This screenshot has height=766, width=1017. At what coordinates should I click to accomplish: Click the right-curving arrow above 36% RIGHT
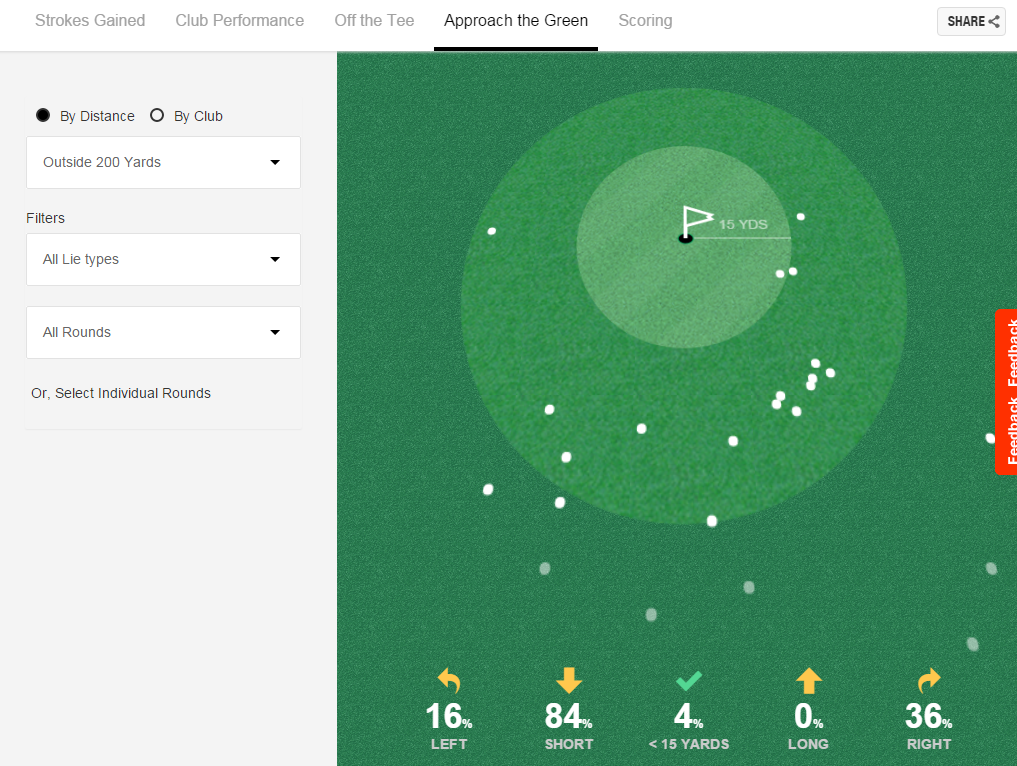click(929, 680)
